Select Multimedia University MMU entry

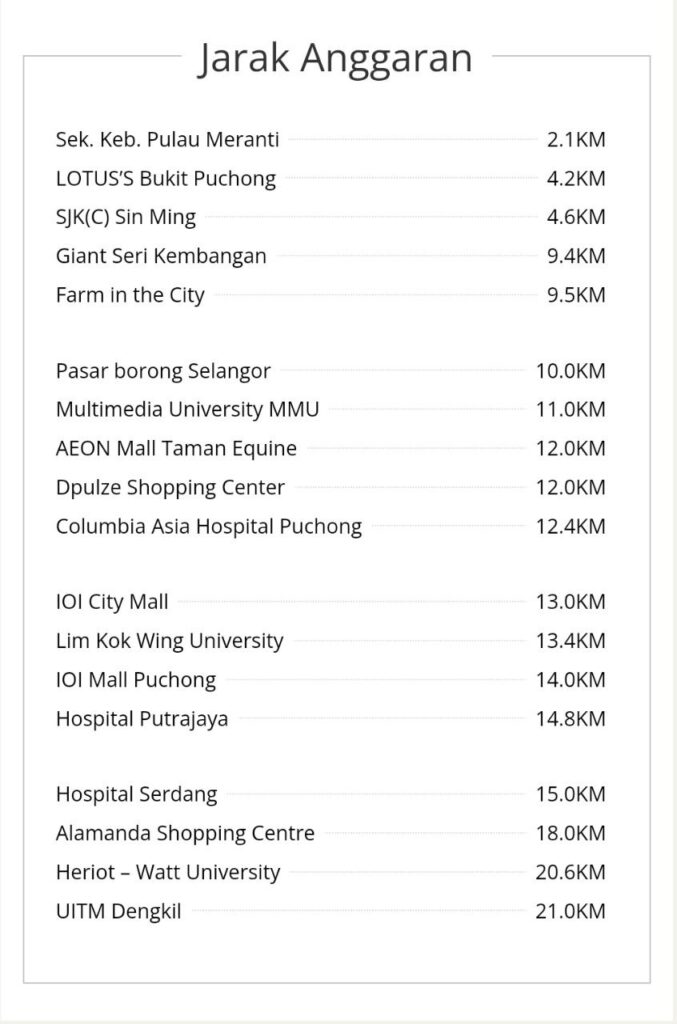pyautogui.click(x=188, y=410)
